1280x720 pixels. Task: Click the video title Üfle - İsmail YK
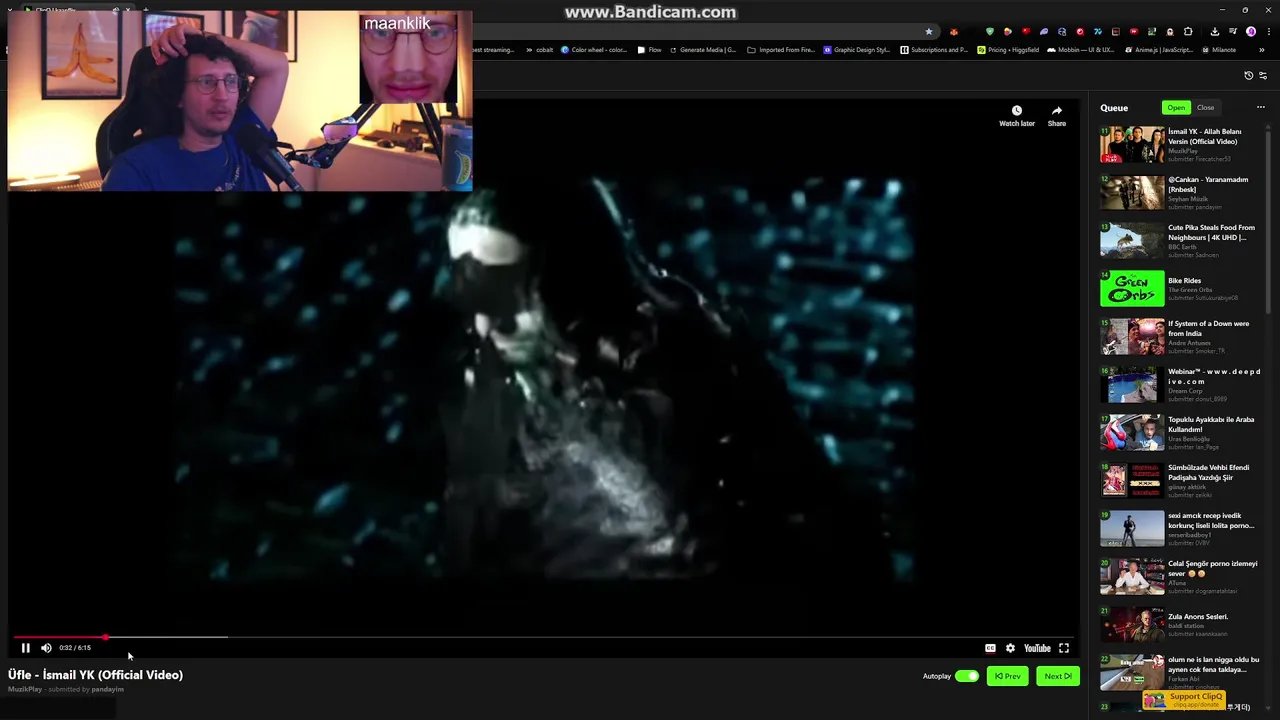coord(95,675)
